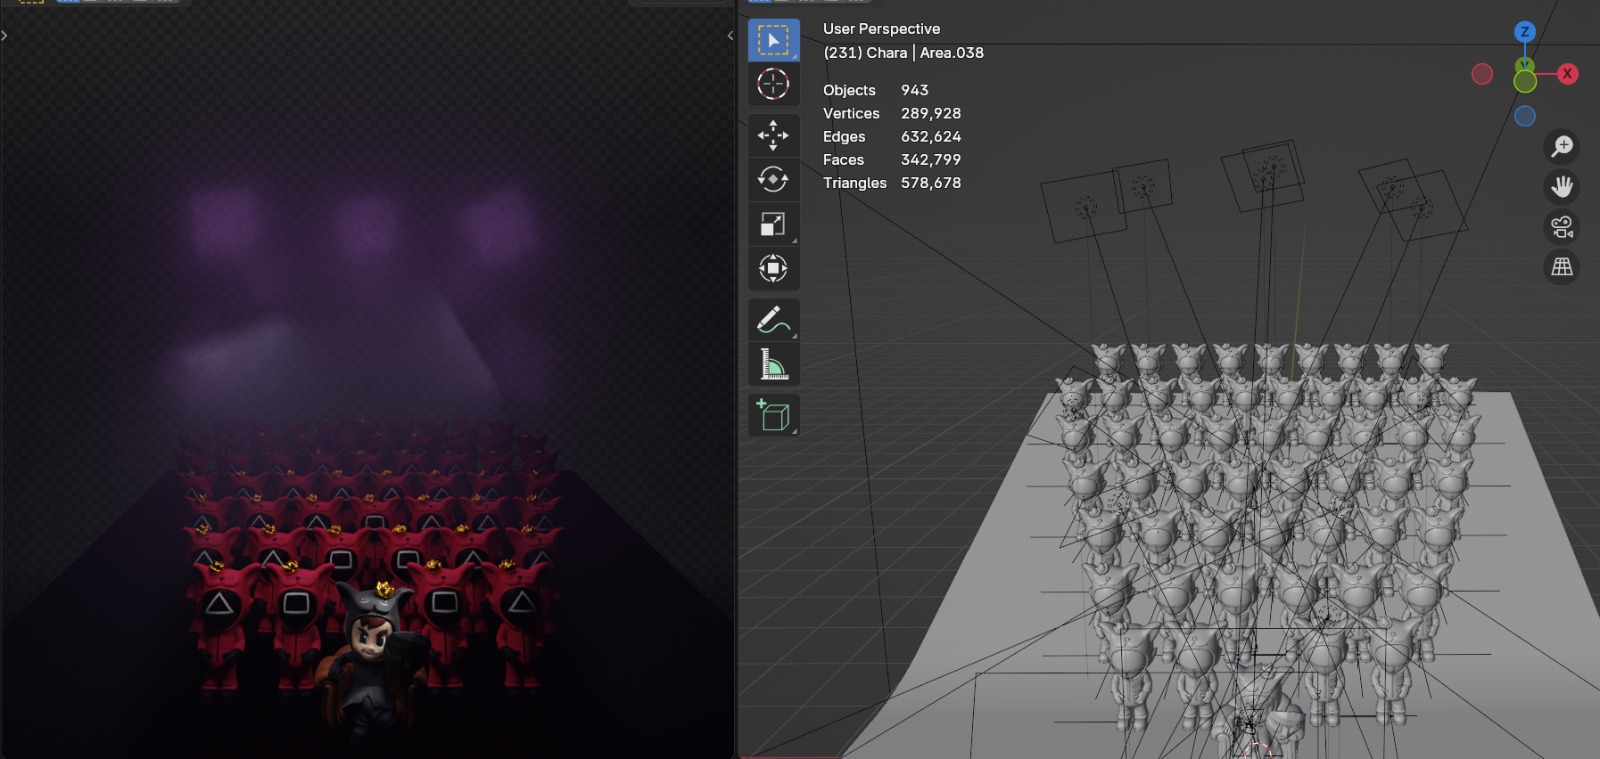Image resolution: width=1600 pixels, height=759 pixels.
Task: Select the Measure tool
Action: [773, 364]
